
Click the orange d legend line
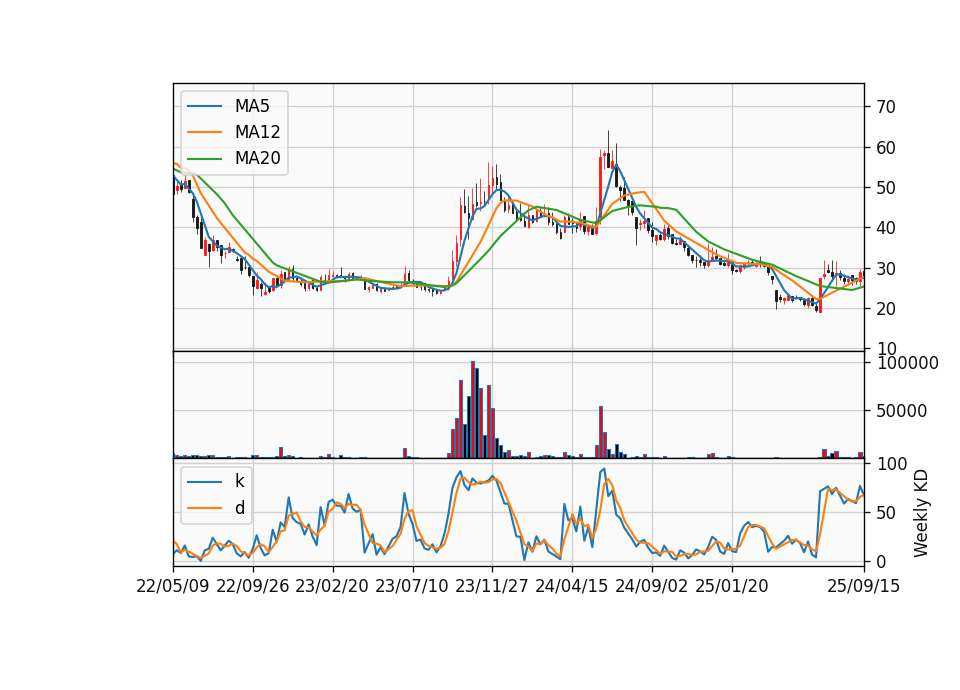[204, 508]
